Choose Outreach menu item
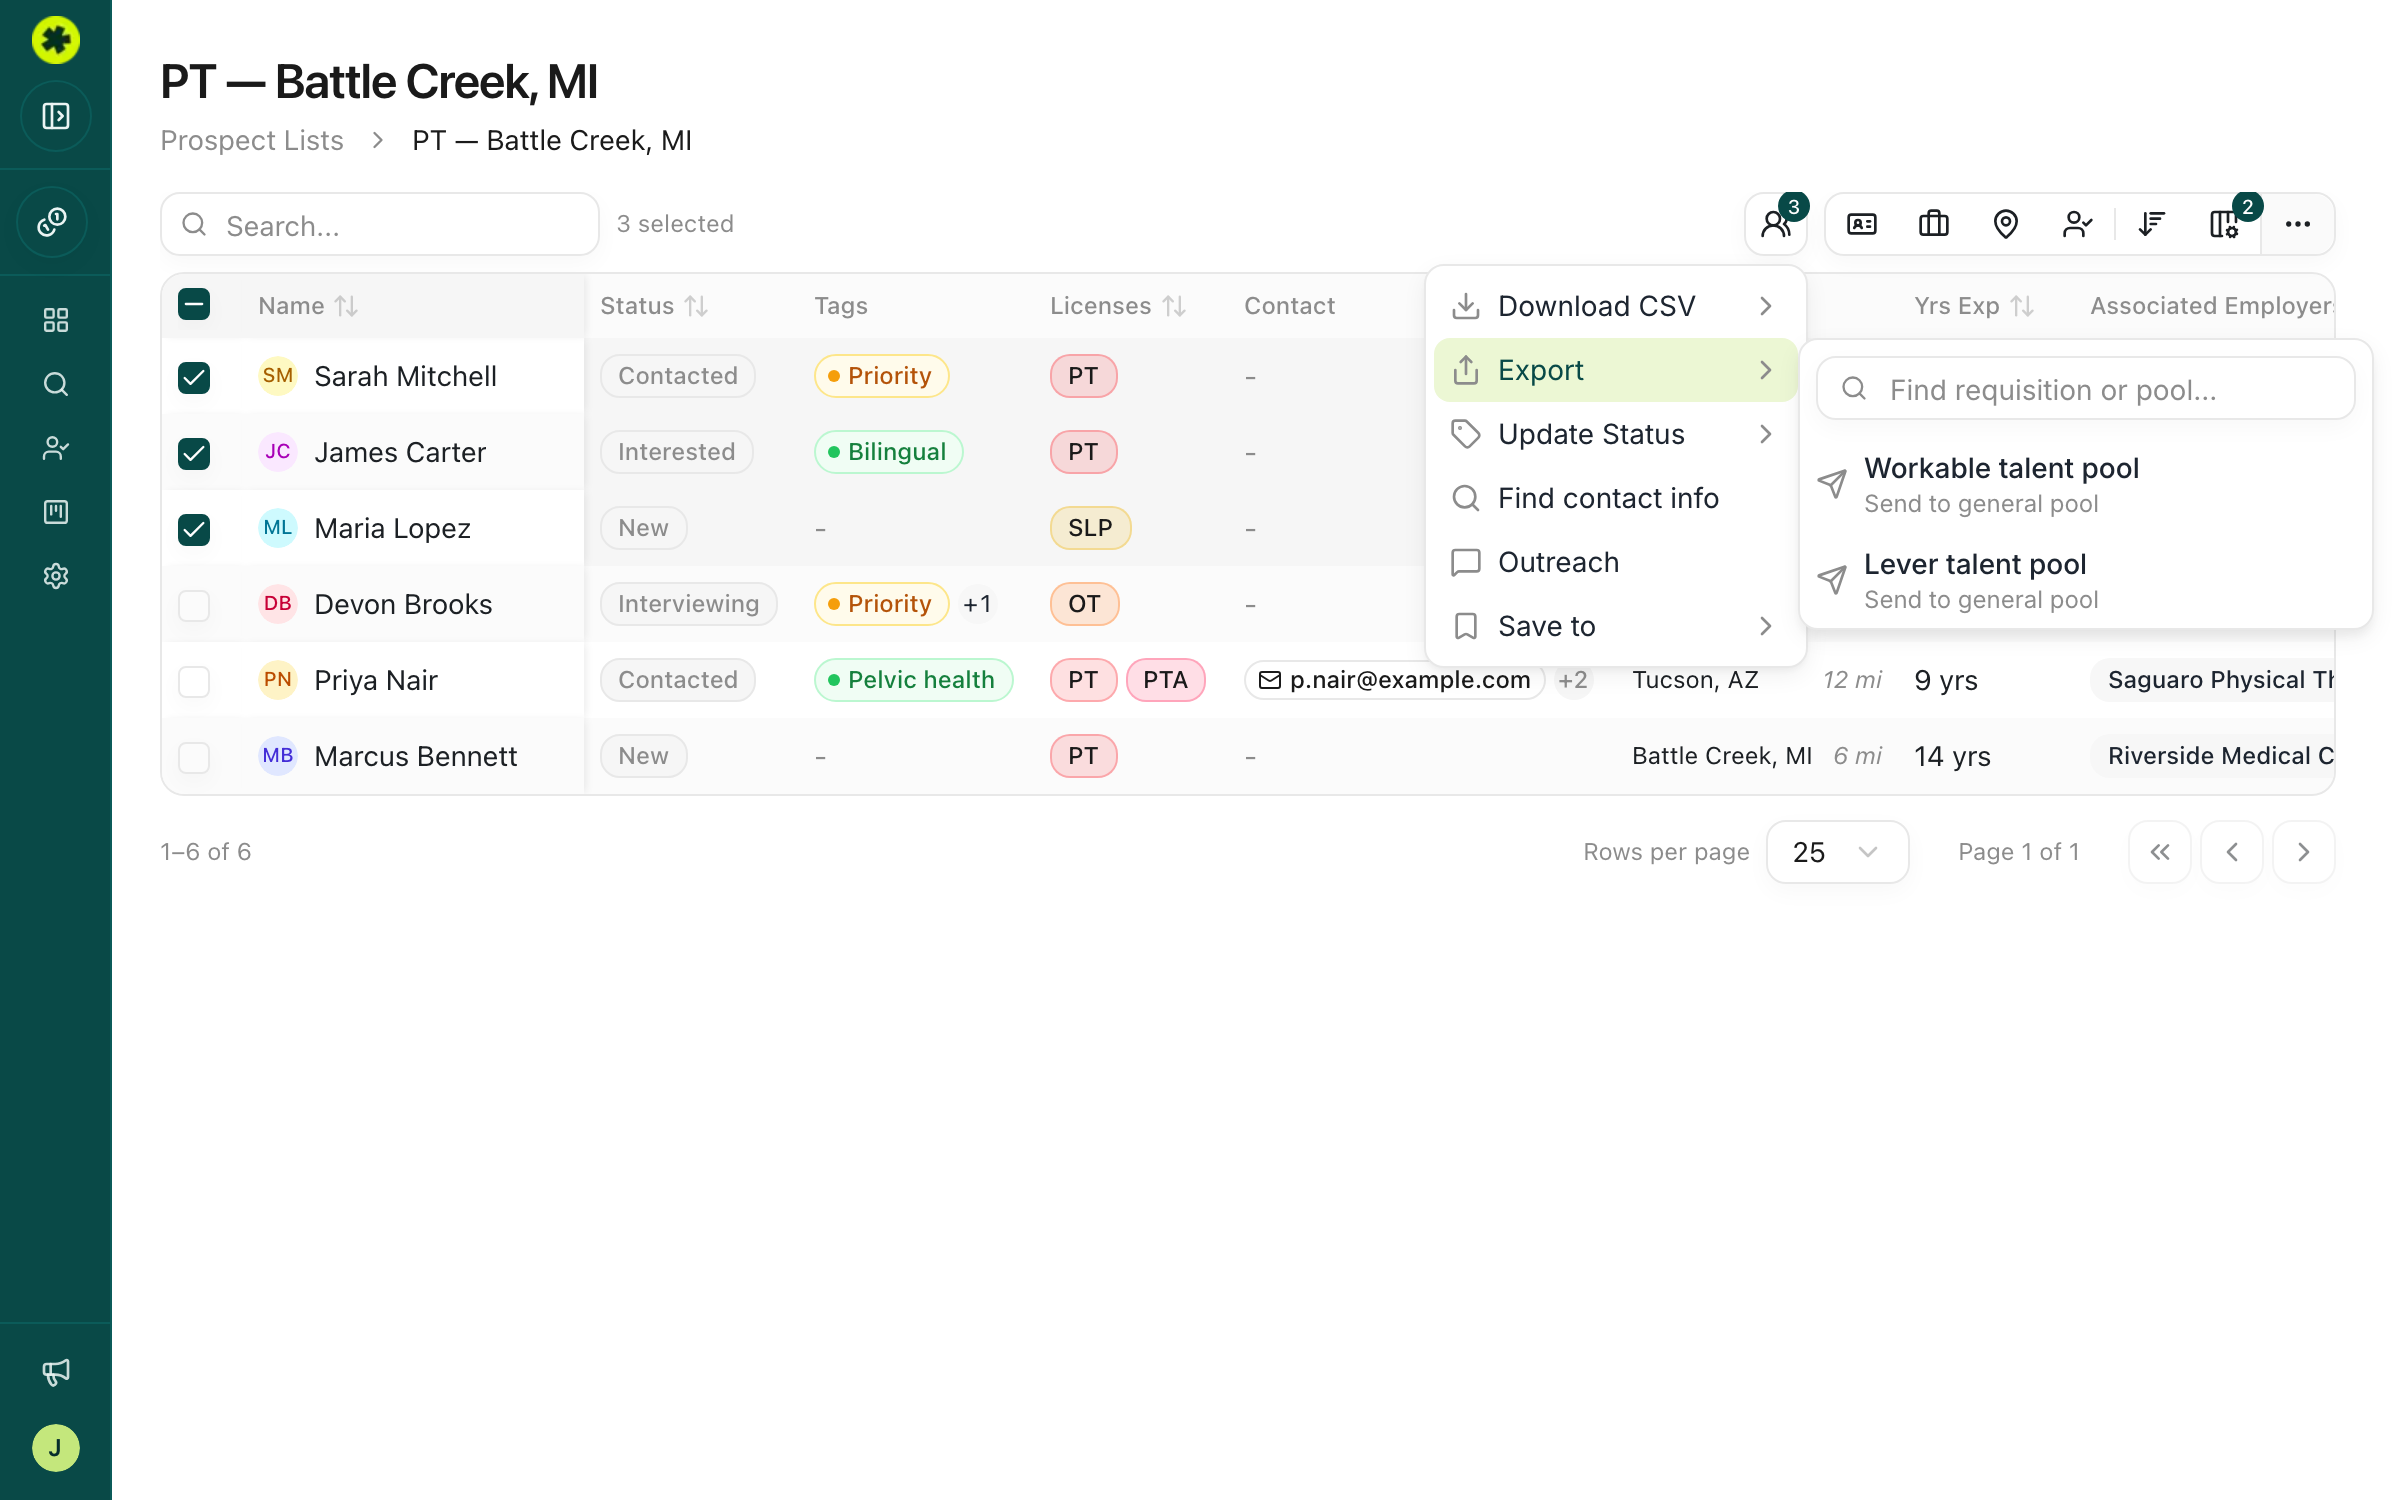The height and width of the screenshot is (1500, 2400). (1616, 562)
